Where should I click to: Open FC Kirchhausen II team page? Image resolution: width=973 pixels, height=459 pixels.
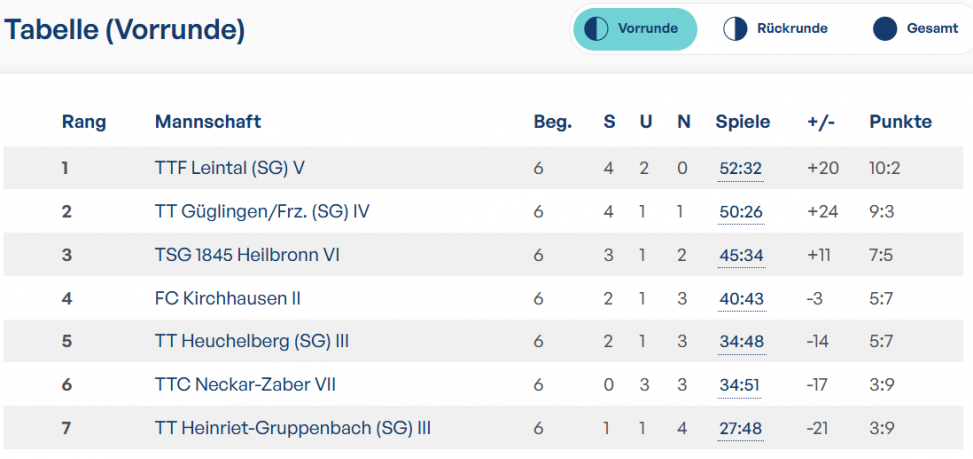tap(228, 298)
